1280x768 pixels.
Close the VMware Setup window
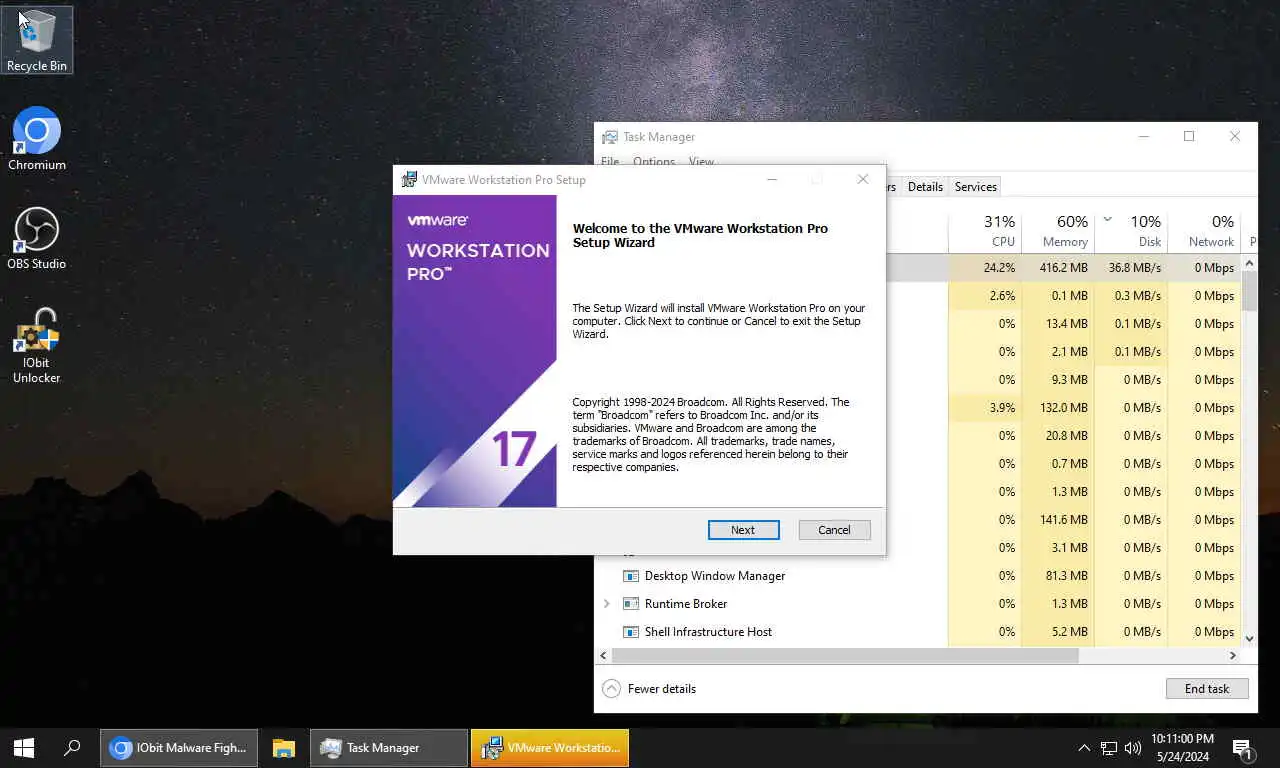tap(863, 179)
